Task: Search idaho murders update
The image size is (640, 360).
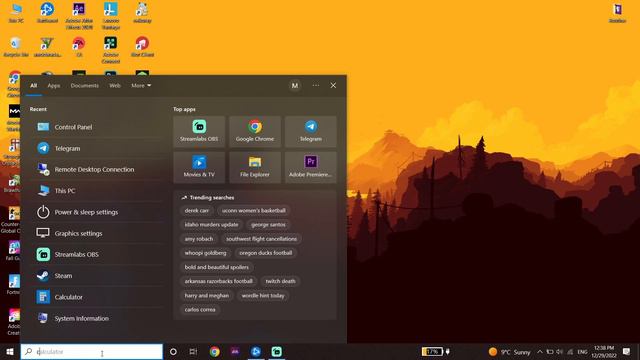Action: (211, 224)
